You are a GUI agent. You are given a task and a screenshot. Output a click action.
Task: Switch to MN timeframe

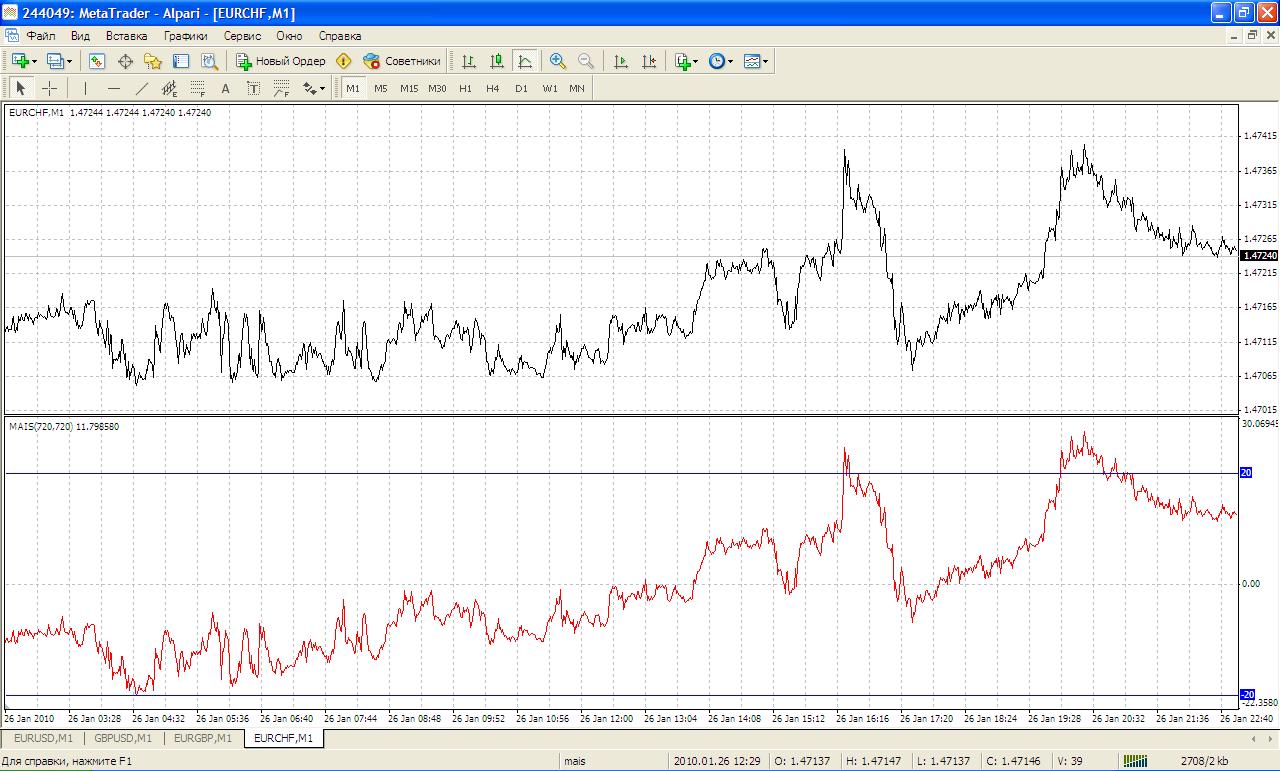coord(577,88)
